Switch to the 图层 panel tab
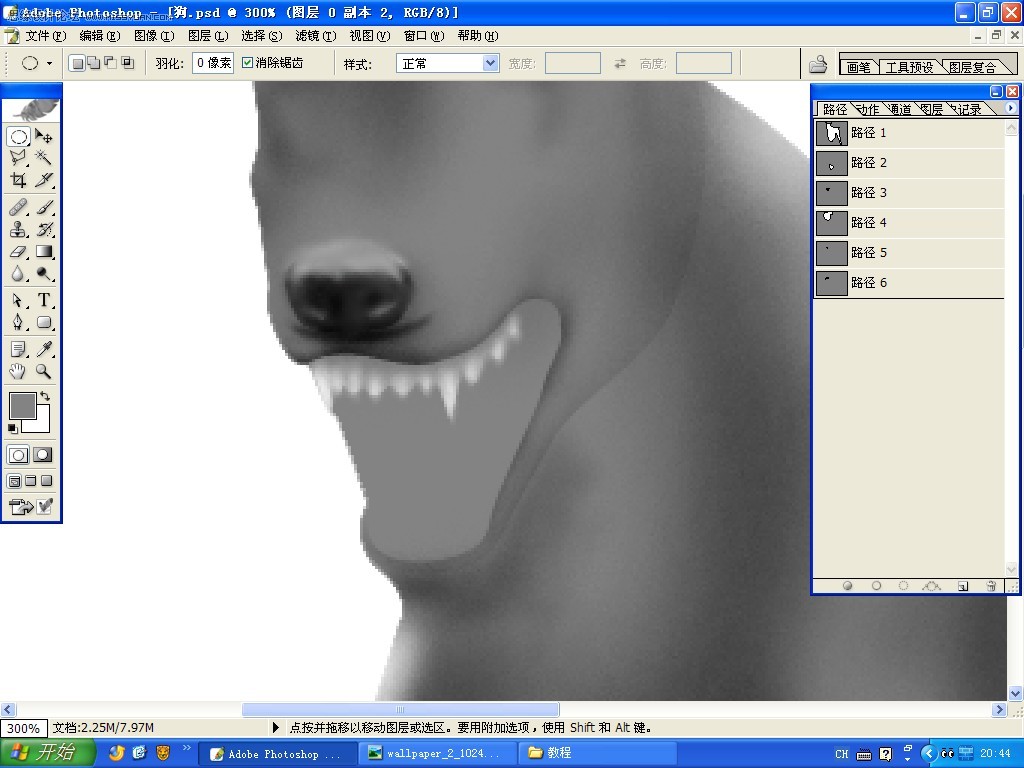The height and width of the screenshot is (768, 1024). [932, 109]
